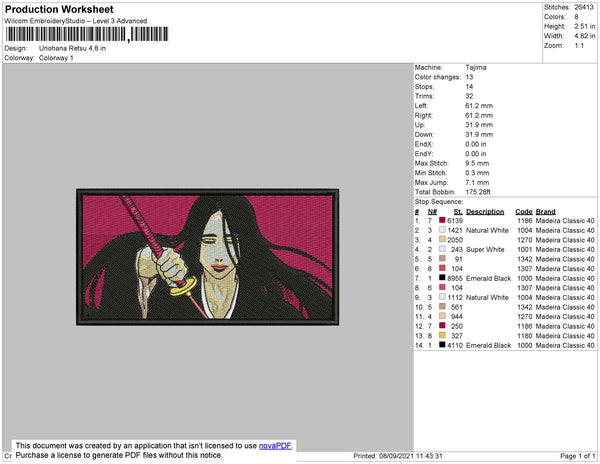Click the N# column header
The image size is (600, 464).
pyautogui.click(x=432, y=212)
